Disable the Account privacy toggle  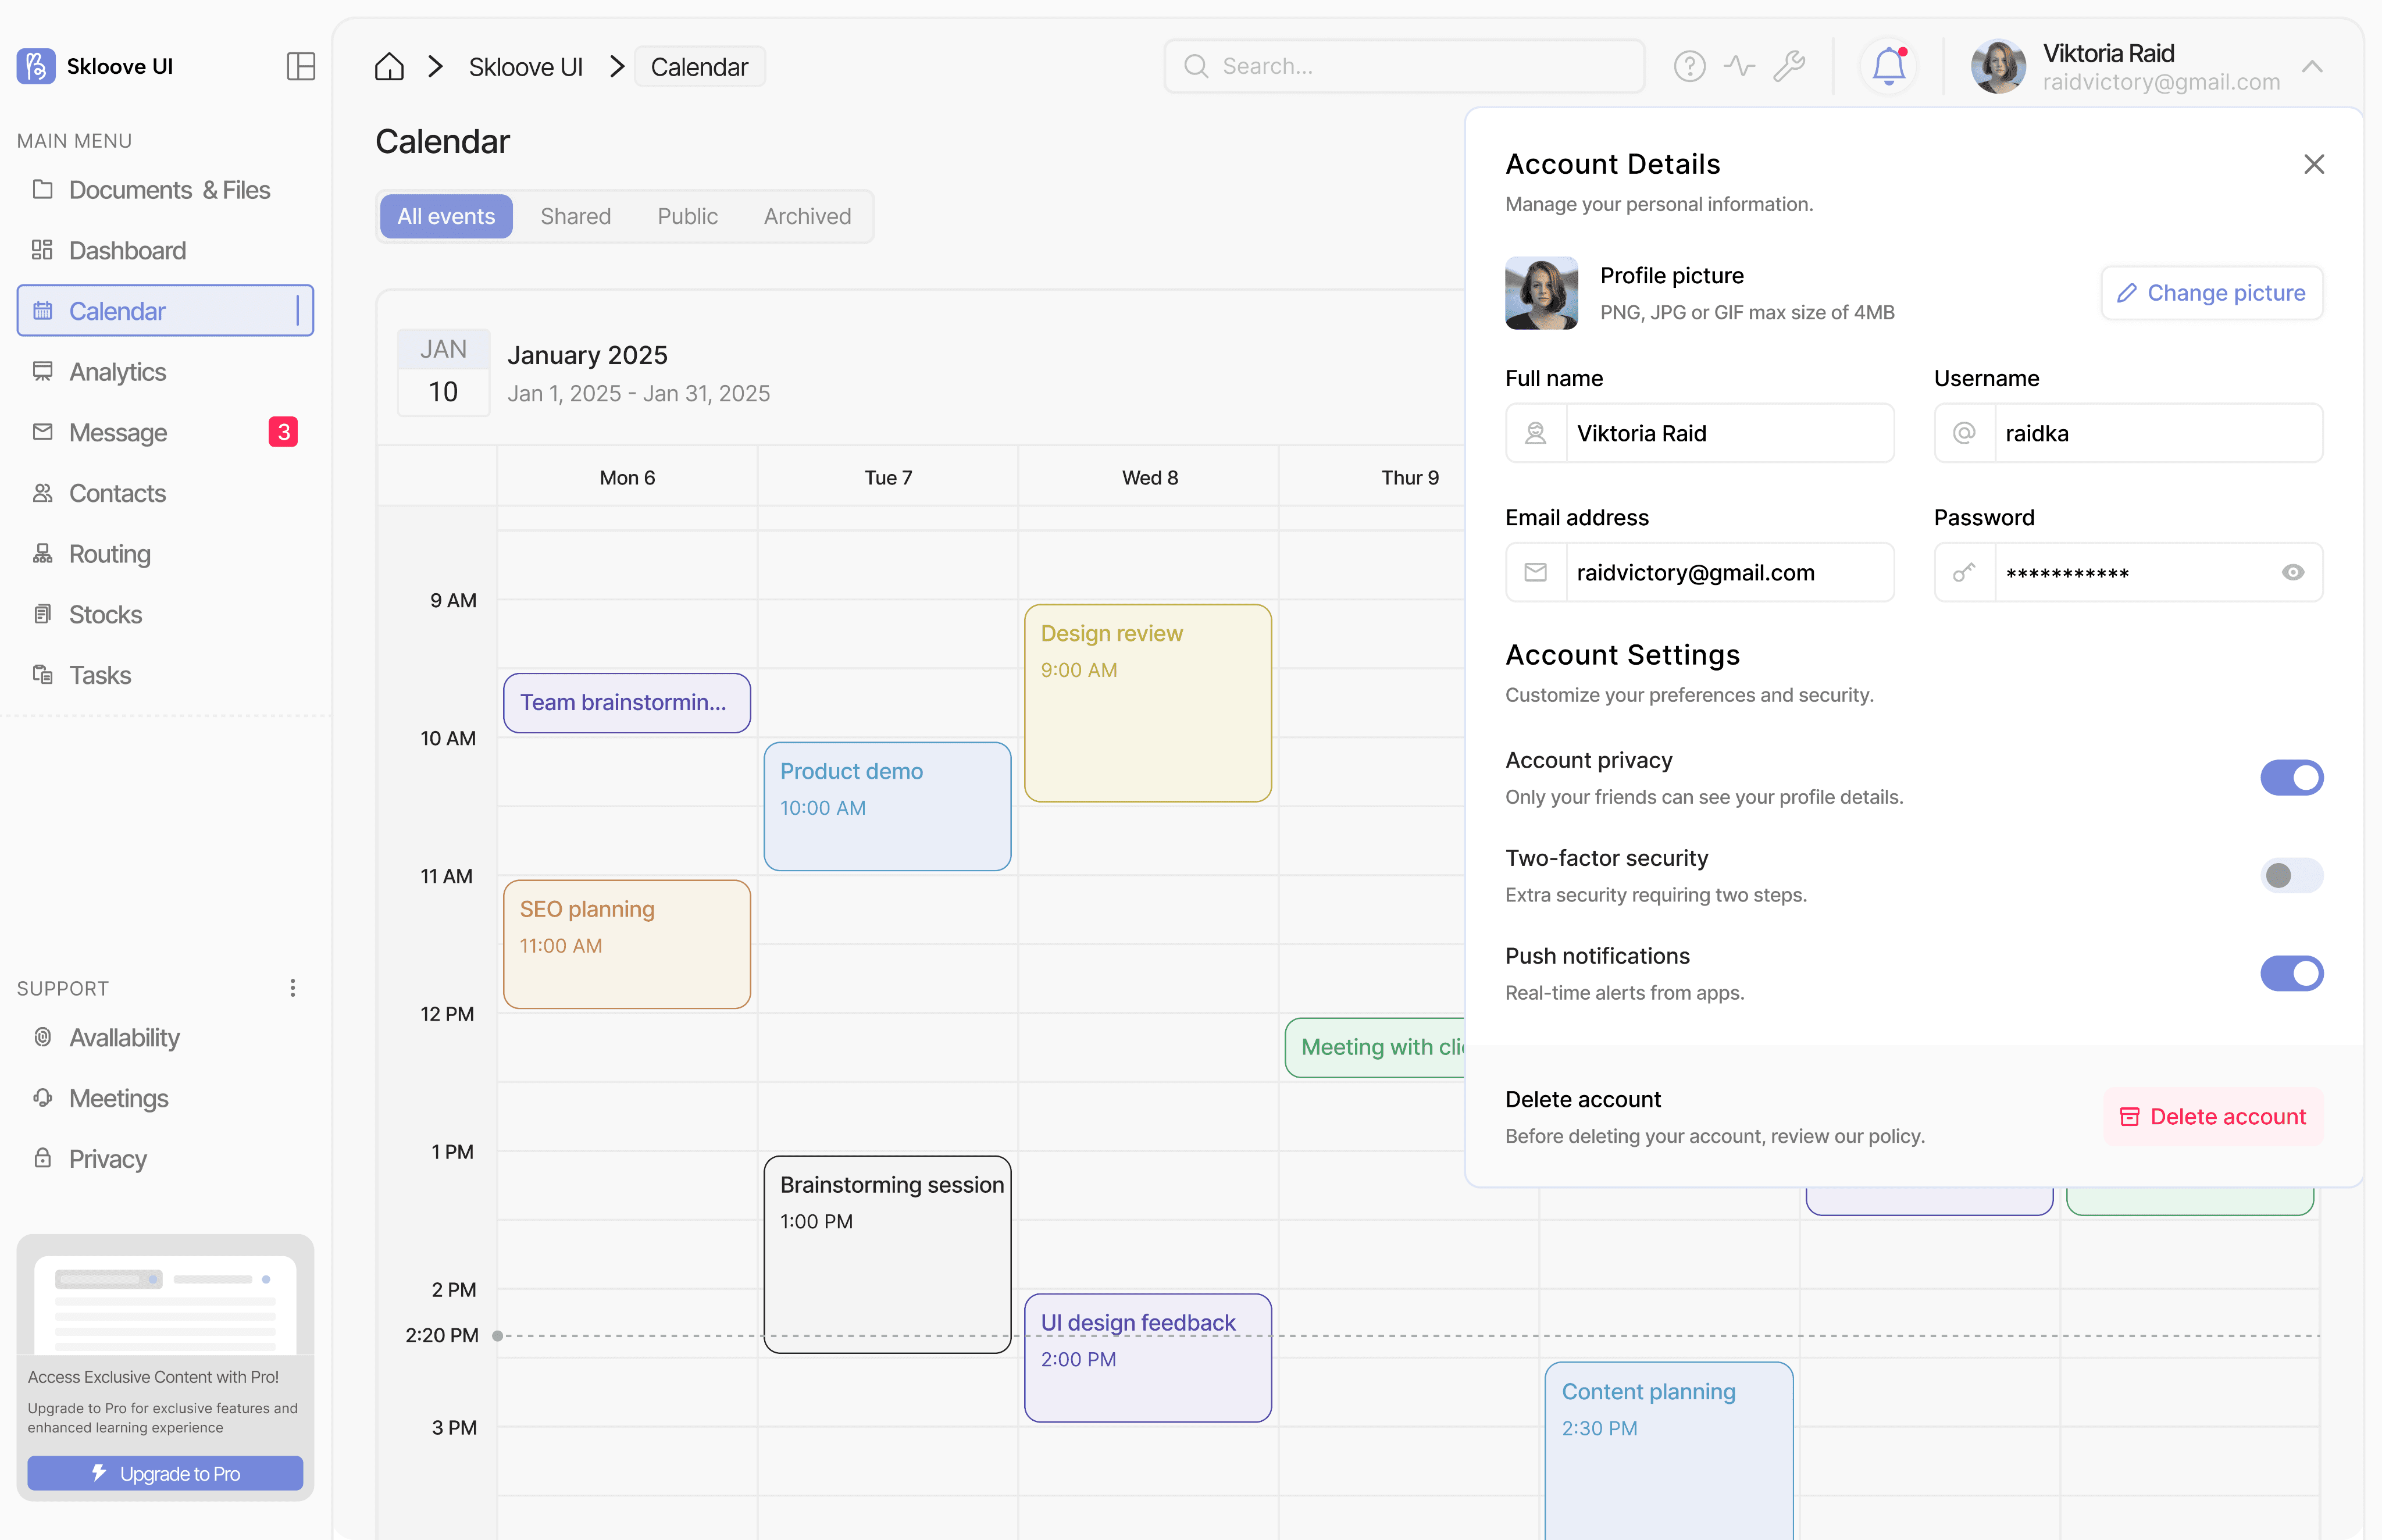(2291, 777)
